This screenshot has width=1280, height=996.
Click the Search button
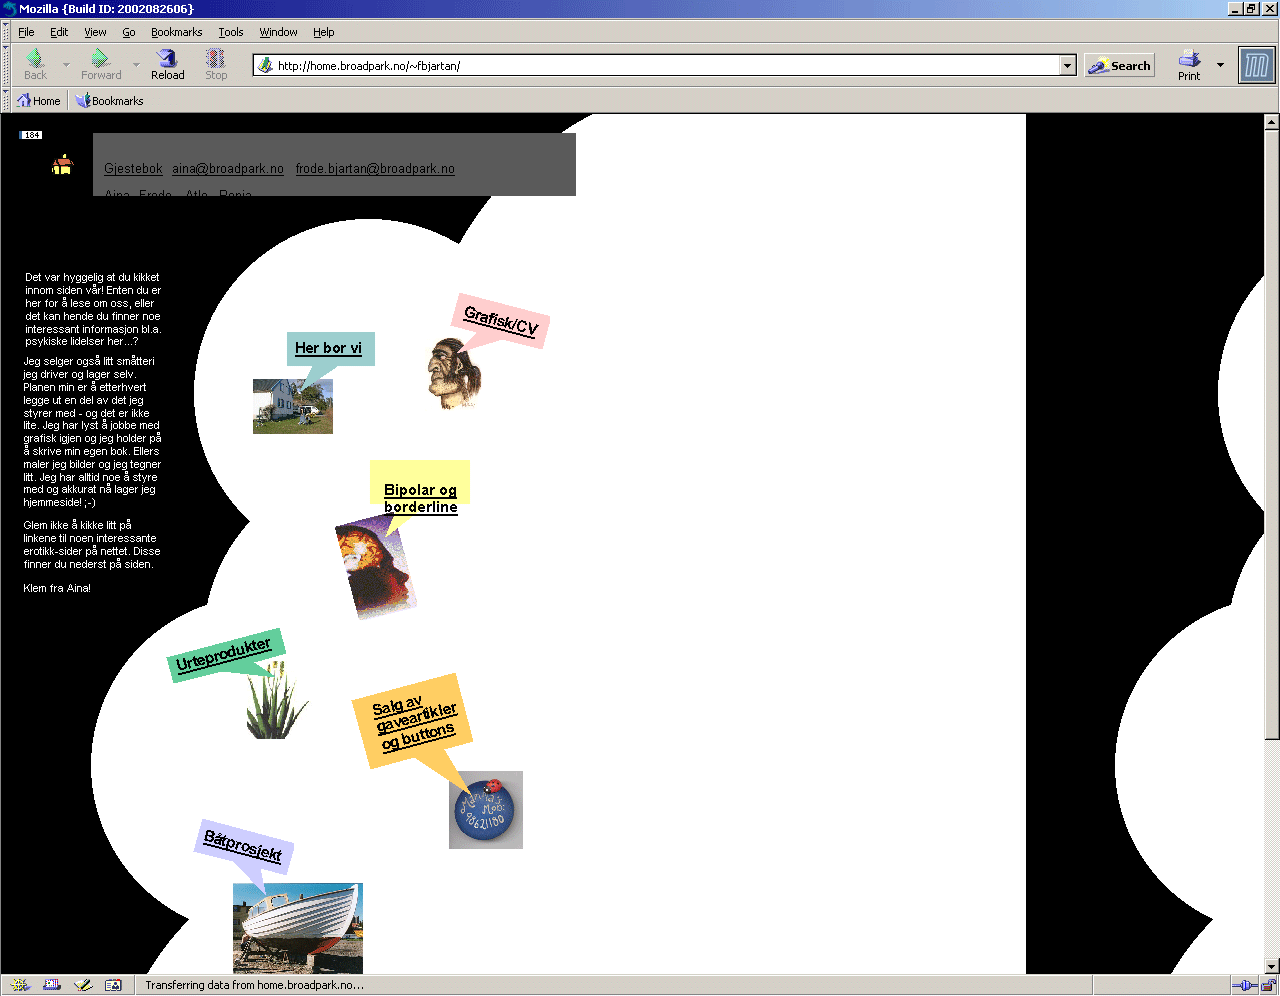pyautogui.click(x=1119, y=66)
